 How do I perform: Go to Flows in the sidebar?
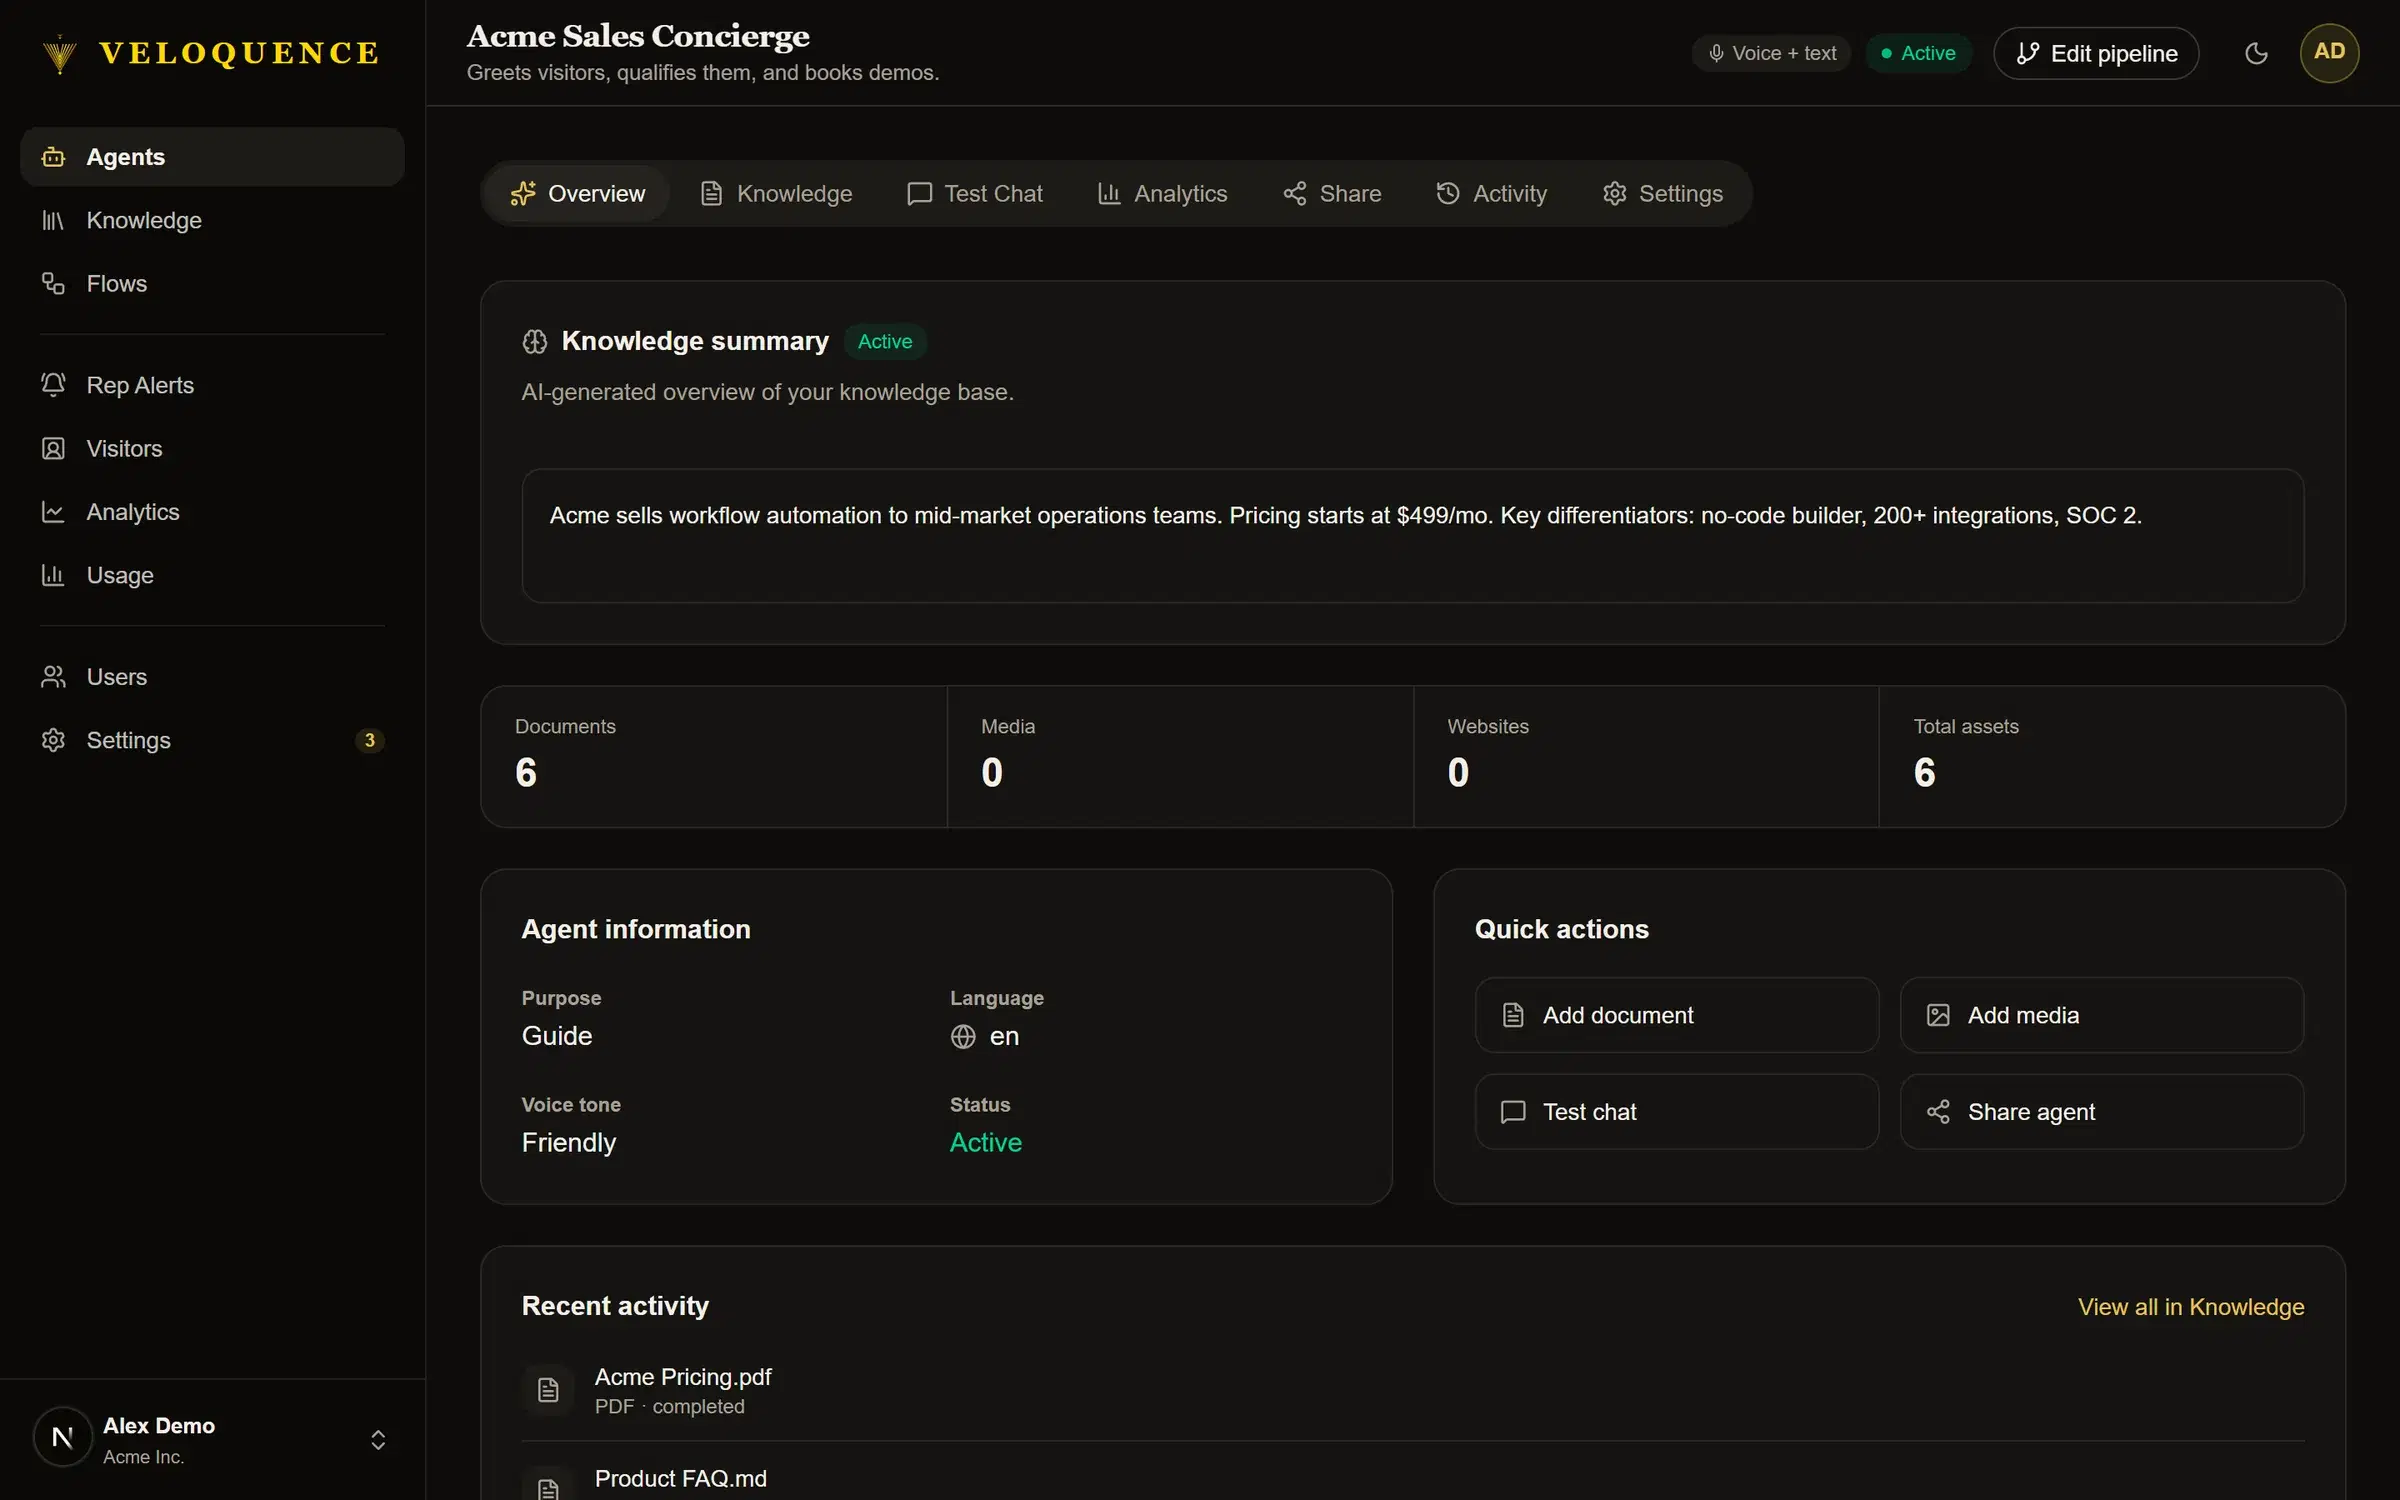(212, 284)
